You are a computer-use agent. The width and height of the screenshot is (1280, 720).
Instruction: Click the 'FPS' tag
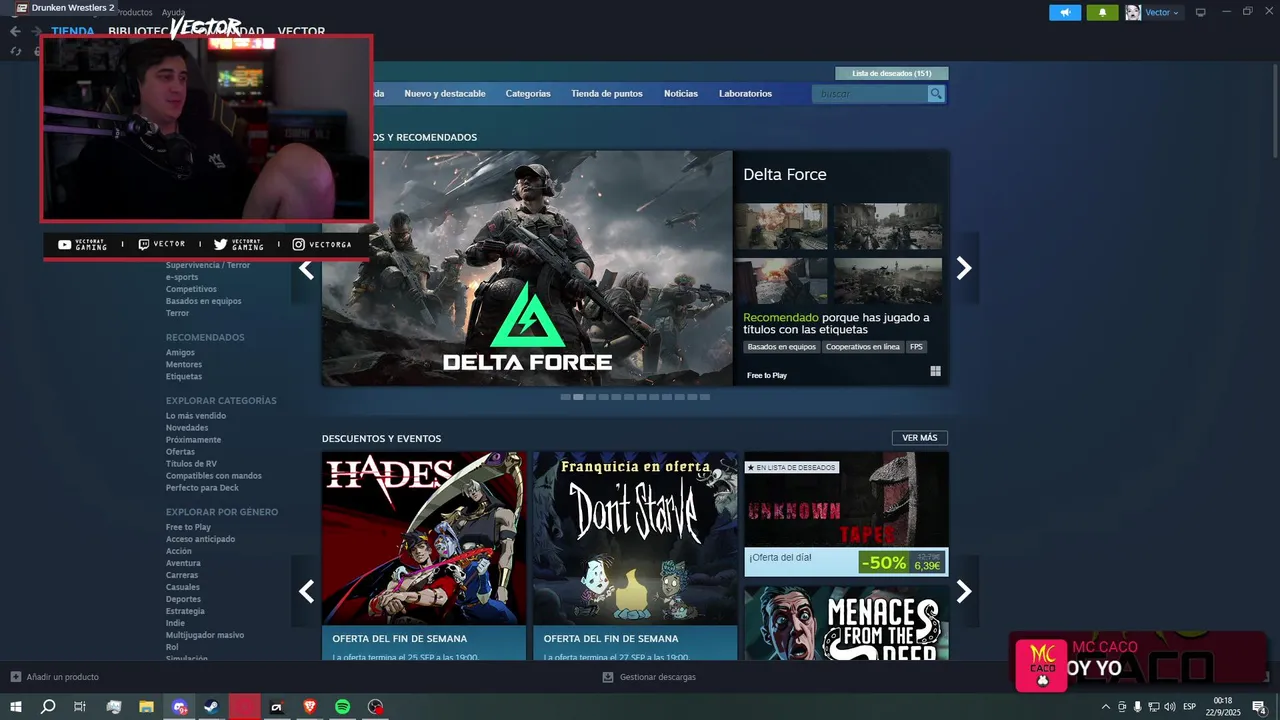coord(916,347)
